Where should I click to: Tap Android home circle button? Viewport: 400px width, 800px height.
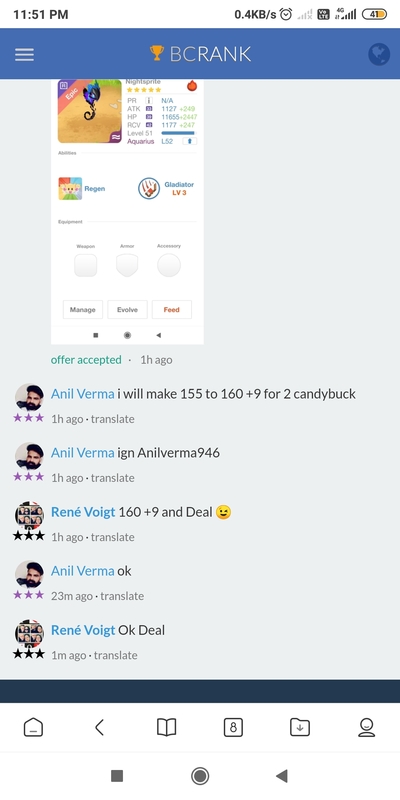[200, 776]
